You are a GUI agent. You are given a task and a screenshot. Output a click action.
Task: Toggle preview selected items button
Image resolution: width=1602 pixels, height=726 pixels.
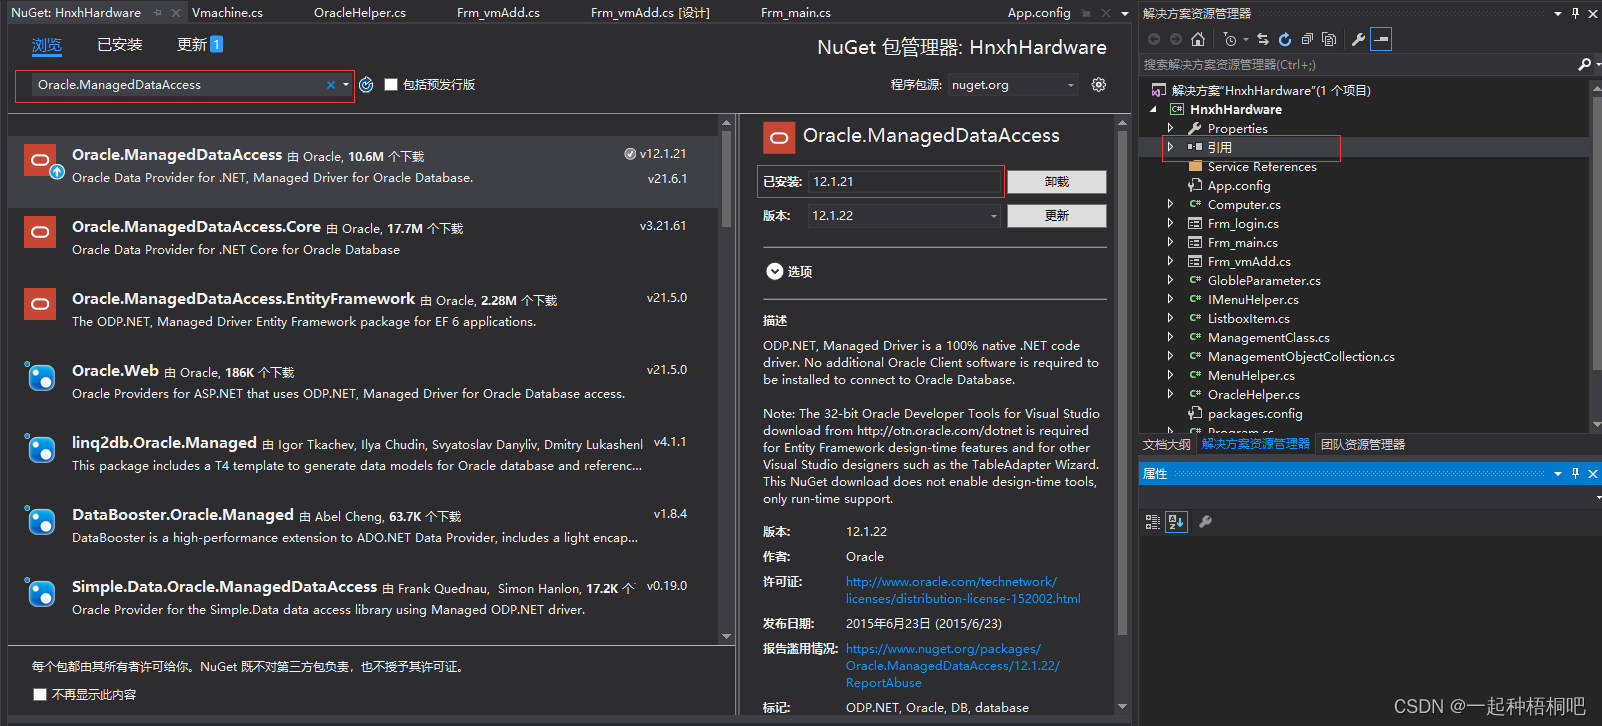(x=1381, y=39)
